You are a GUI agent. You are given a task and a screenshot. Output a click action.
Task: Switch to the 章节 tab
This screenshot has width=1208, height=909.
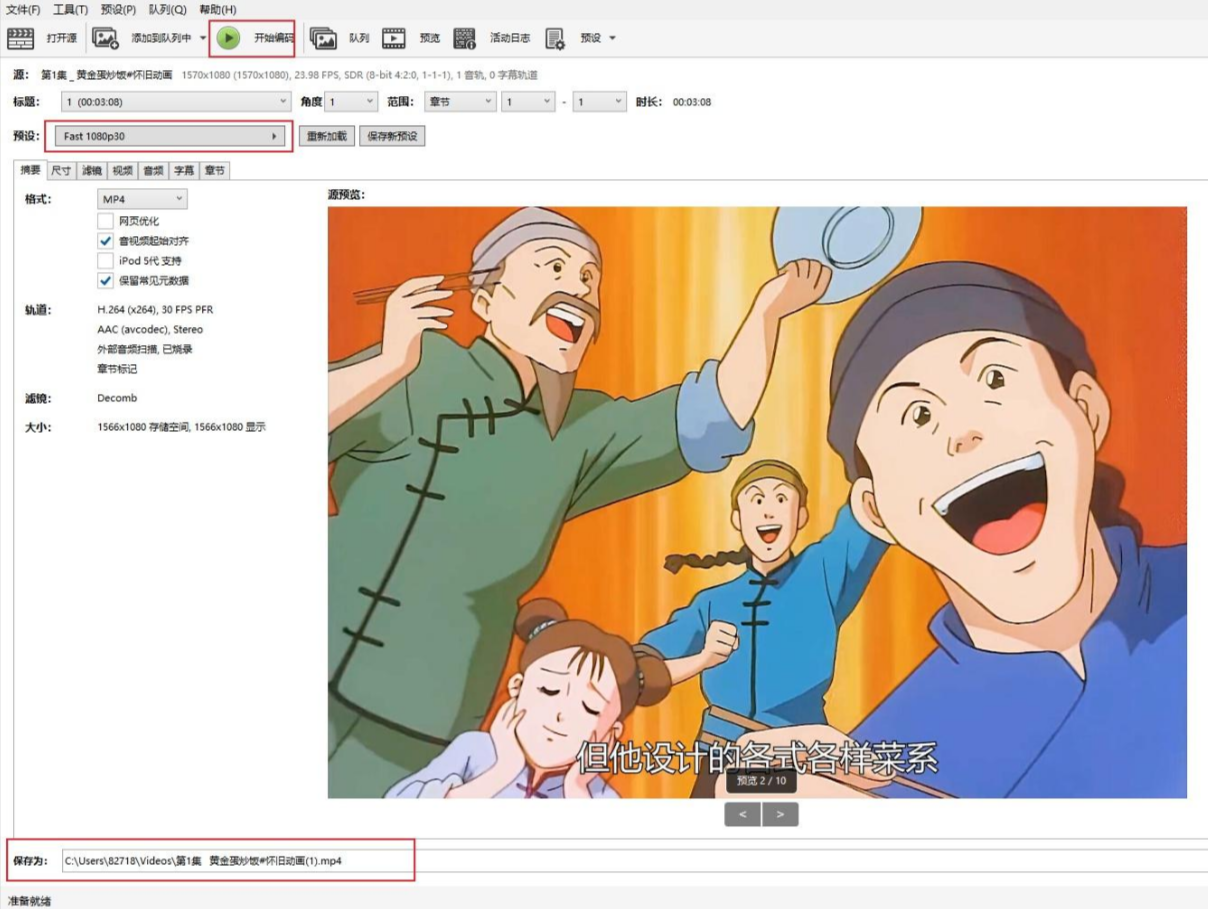(x=215, y=171)
